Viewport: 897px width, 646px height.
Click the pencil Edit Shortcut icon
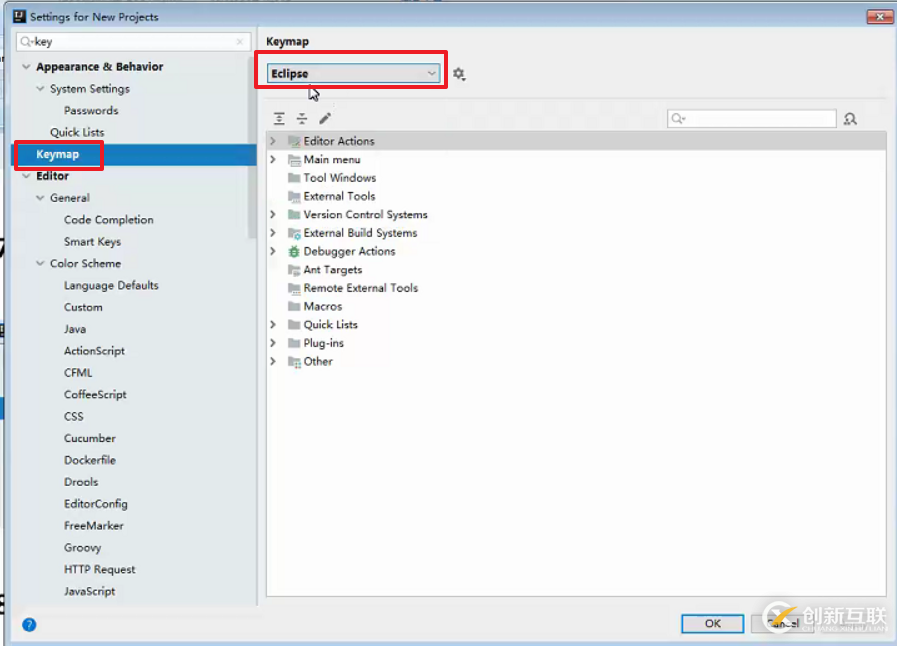325,118
